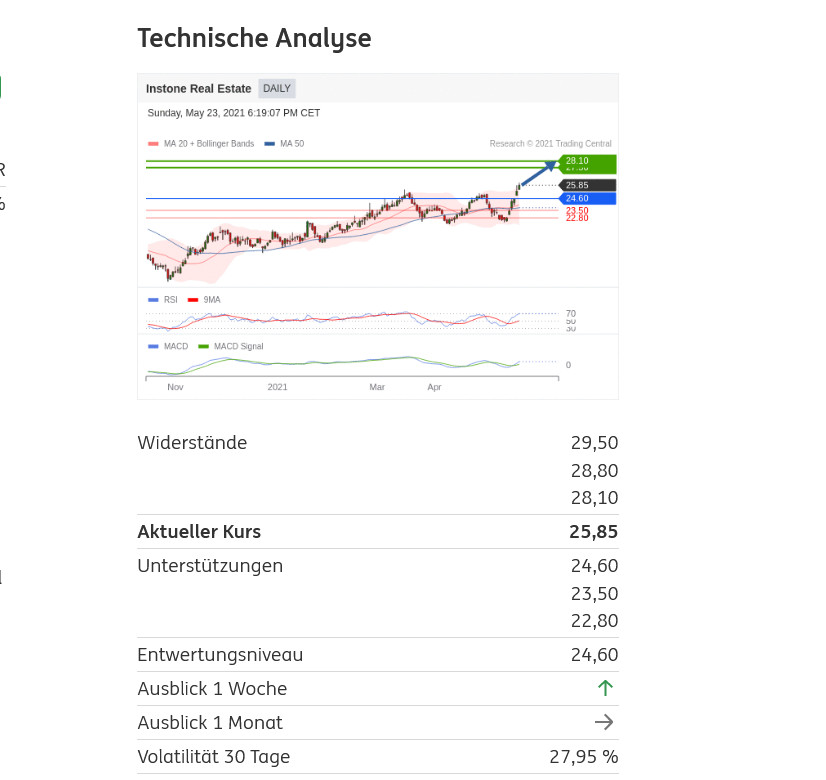The width and height of the screenshot is (826, 780).
Task: Click the green upward arrow for Ausblick 1 Woche
Action: click(604, 688)
